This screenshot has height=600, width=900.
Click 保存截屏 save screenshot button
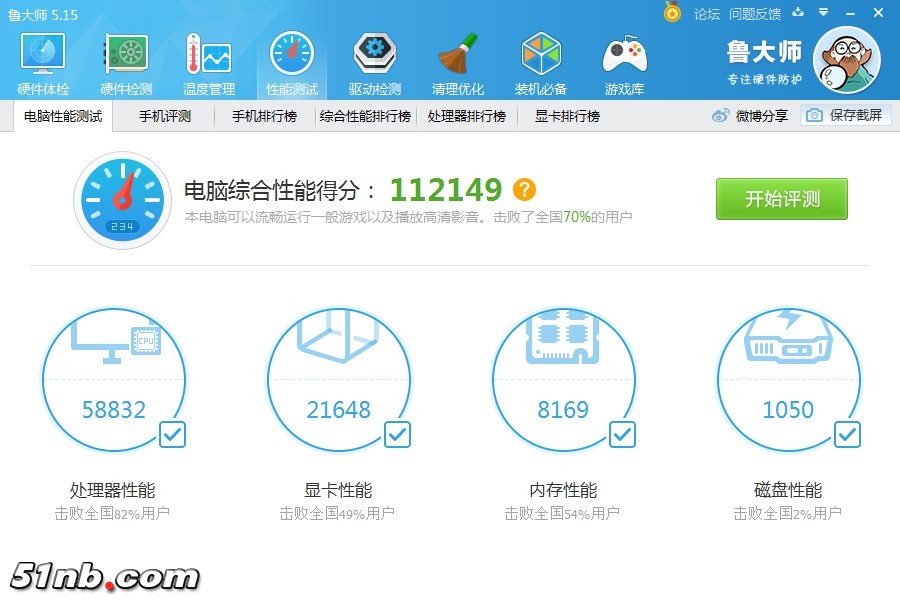845,115
